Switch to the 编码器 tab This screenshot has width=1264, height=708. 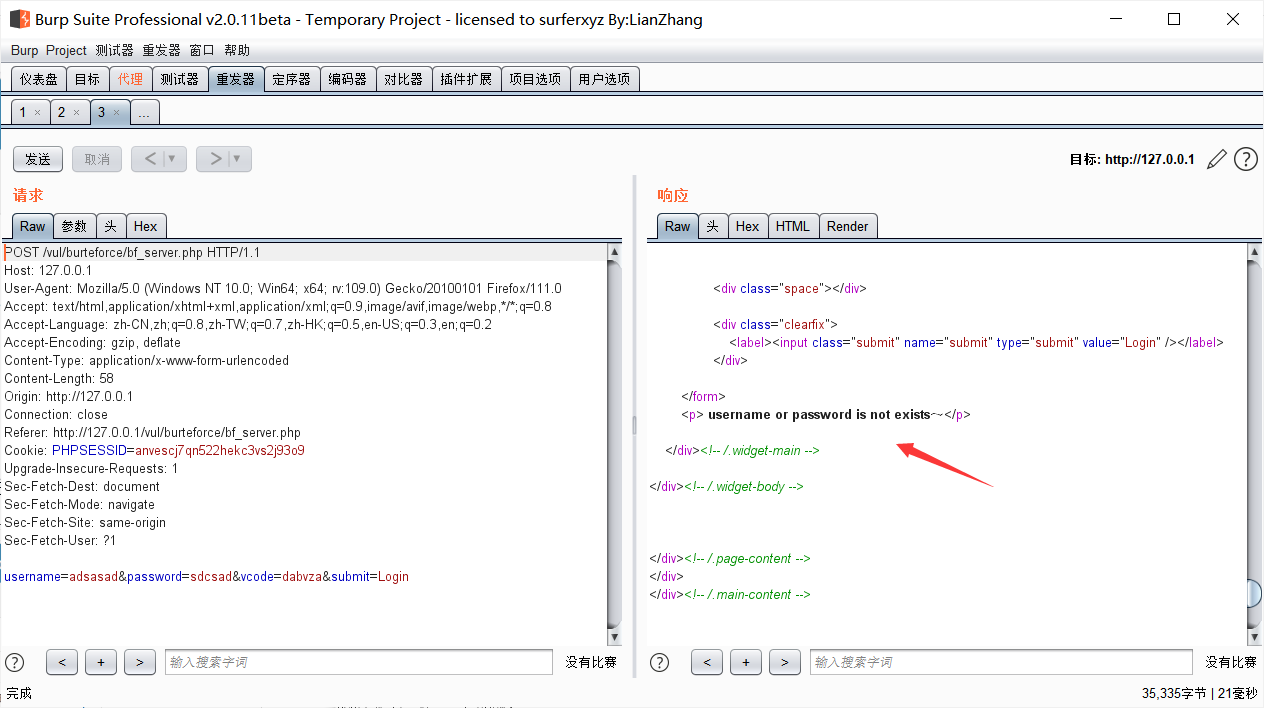(348, 79)
